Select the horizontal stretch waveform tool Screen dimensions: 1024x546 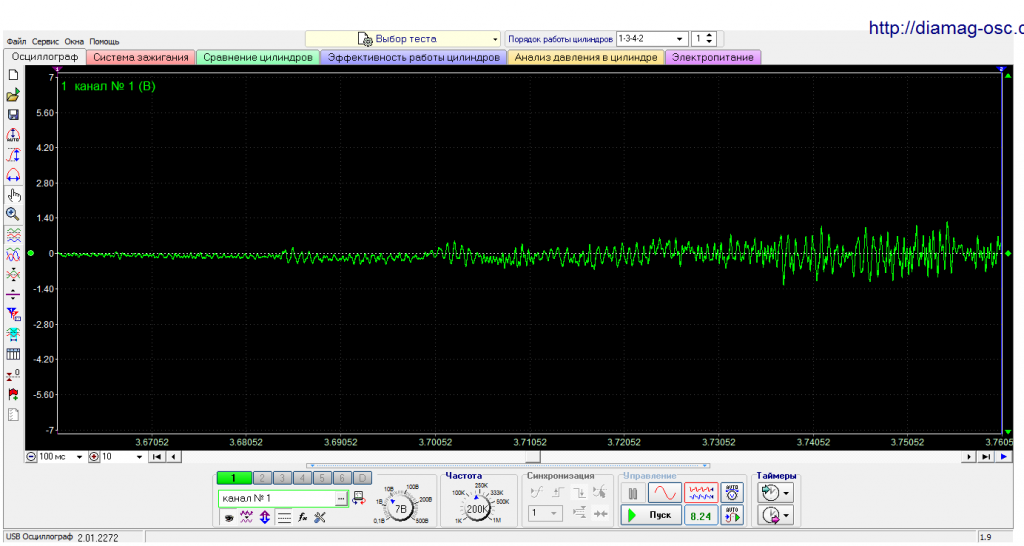point(13,175)
